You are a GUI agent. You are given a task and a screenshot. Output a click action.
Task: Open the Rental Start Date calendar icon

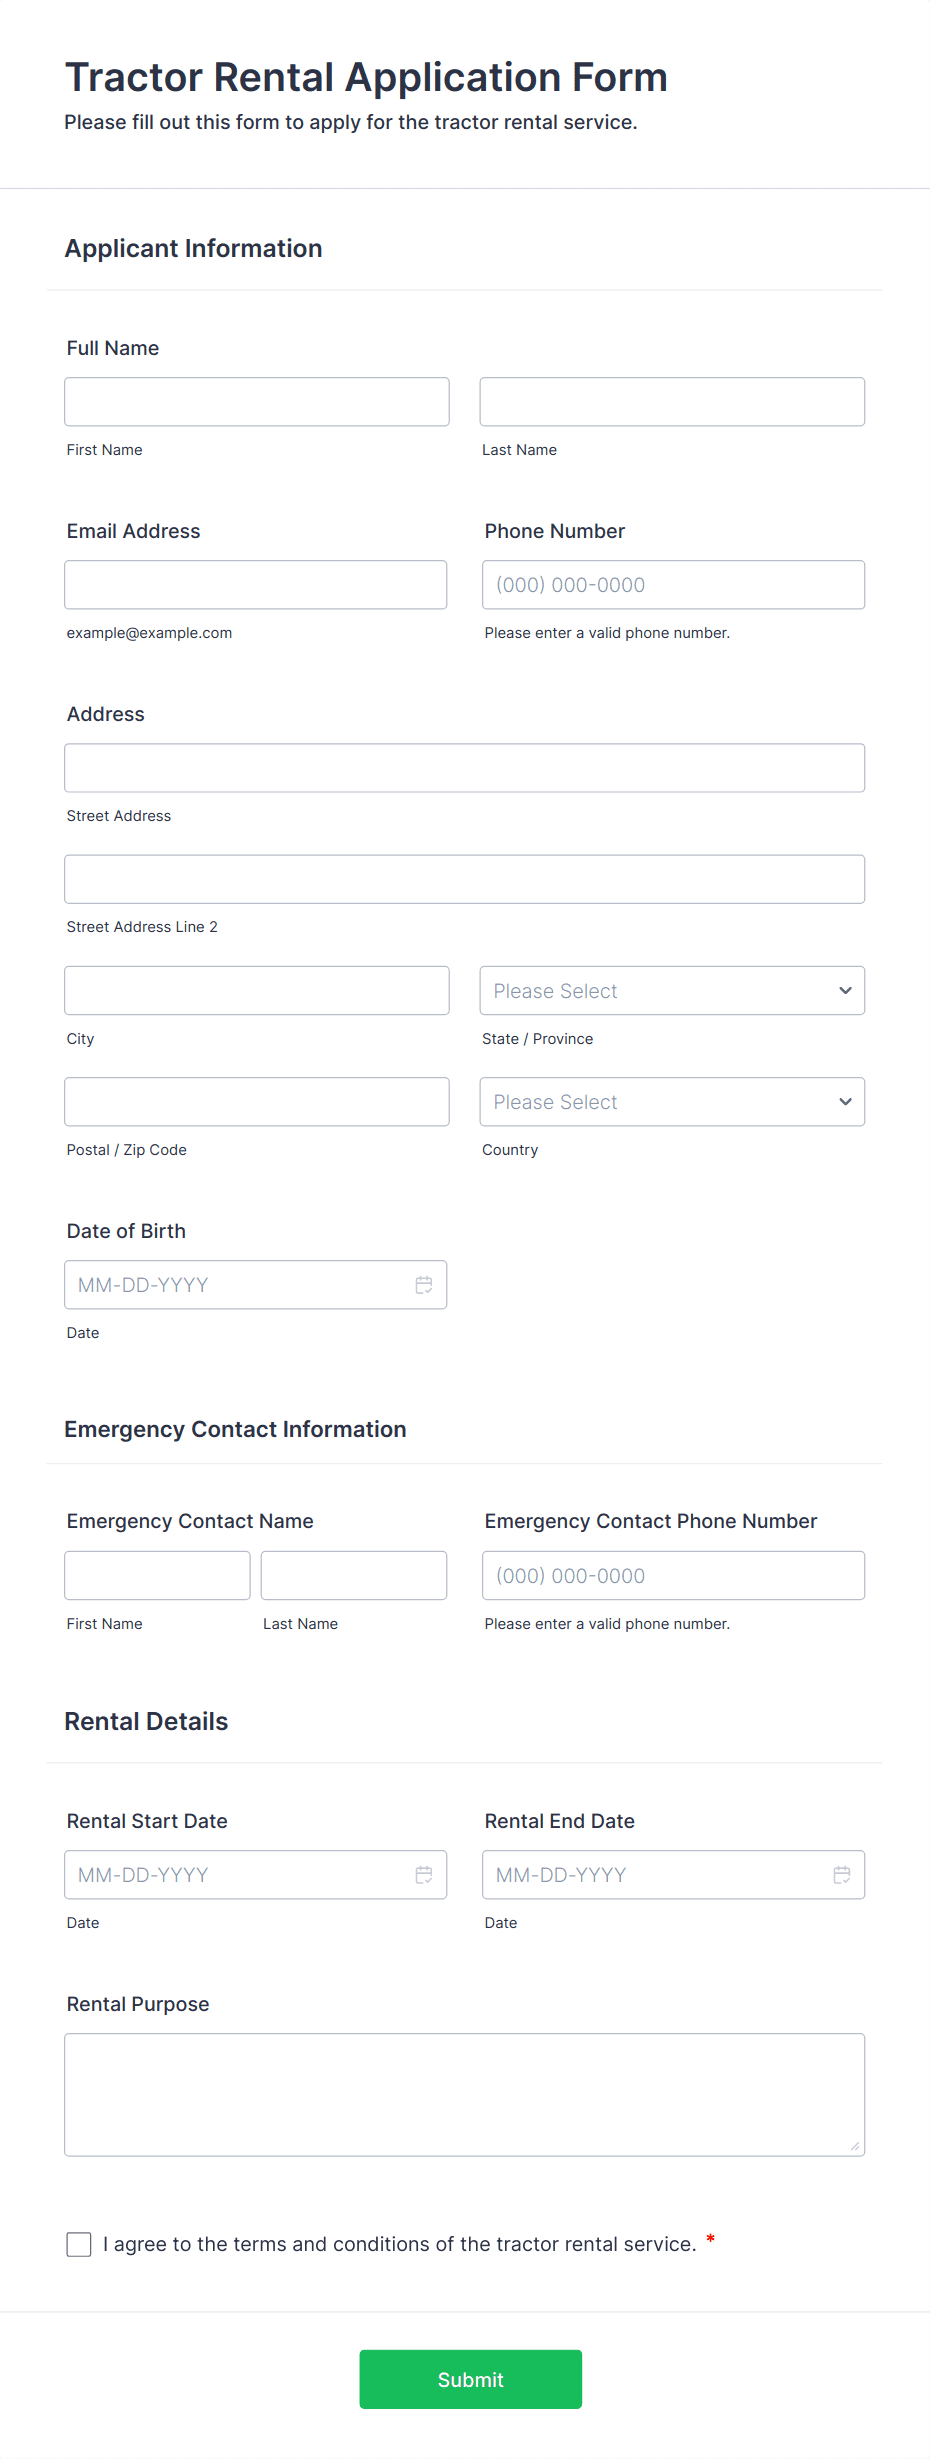[424, 1875]
